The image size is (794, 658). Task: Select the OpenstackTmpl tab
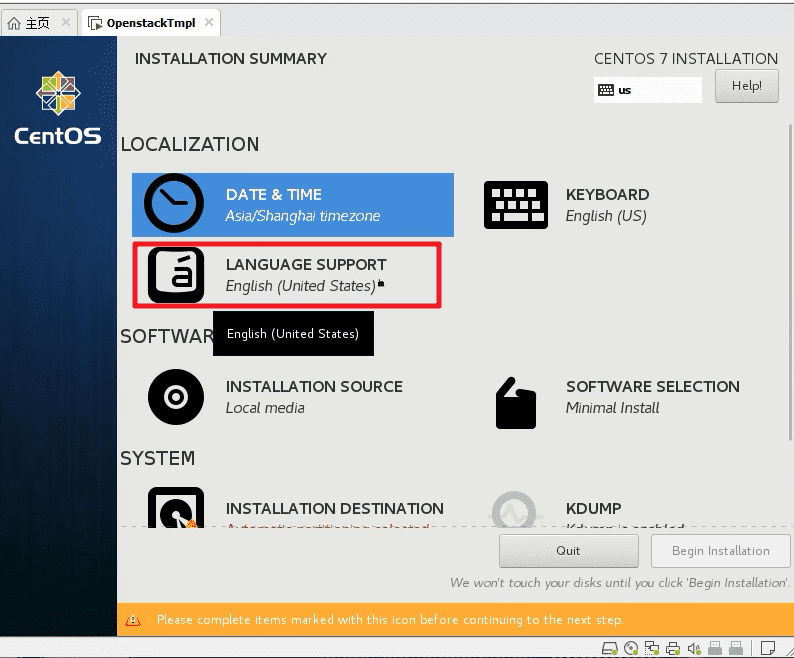[142, 23]
